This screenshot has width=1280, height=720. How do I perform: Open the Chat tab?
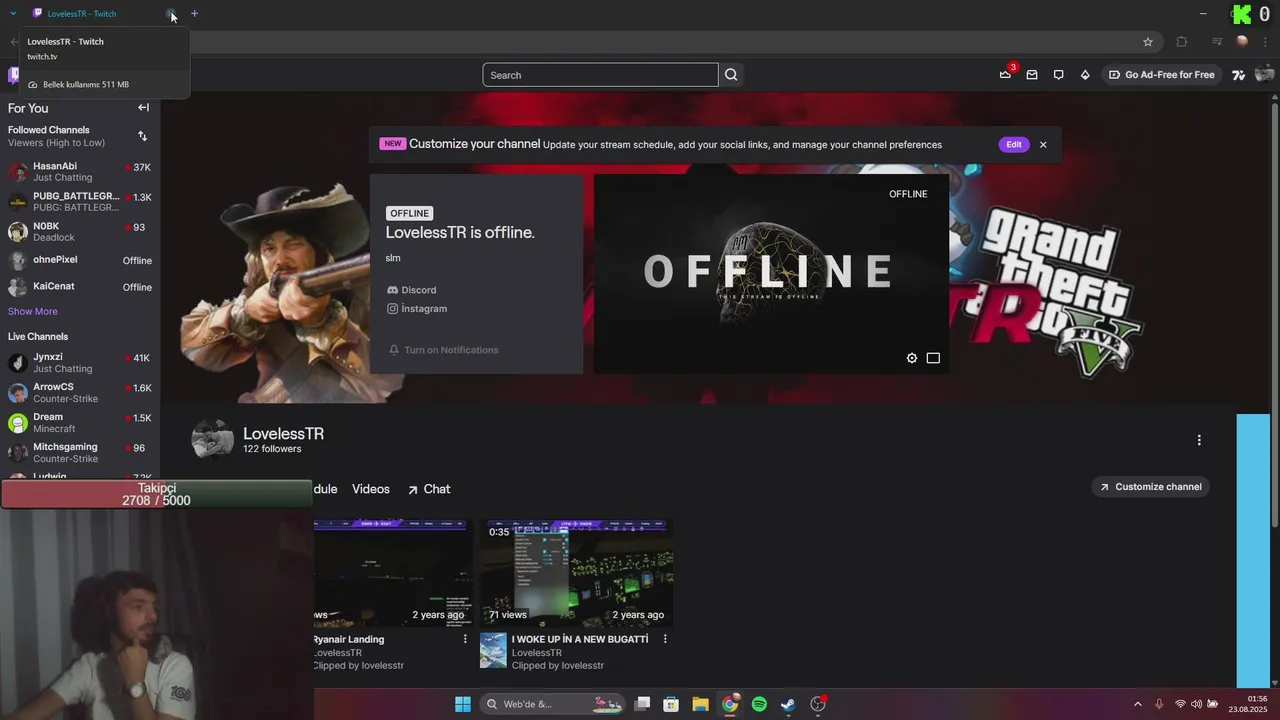tap(429, 489)
